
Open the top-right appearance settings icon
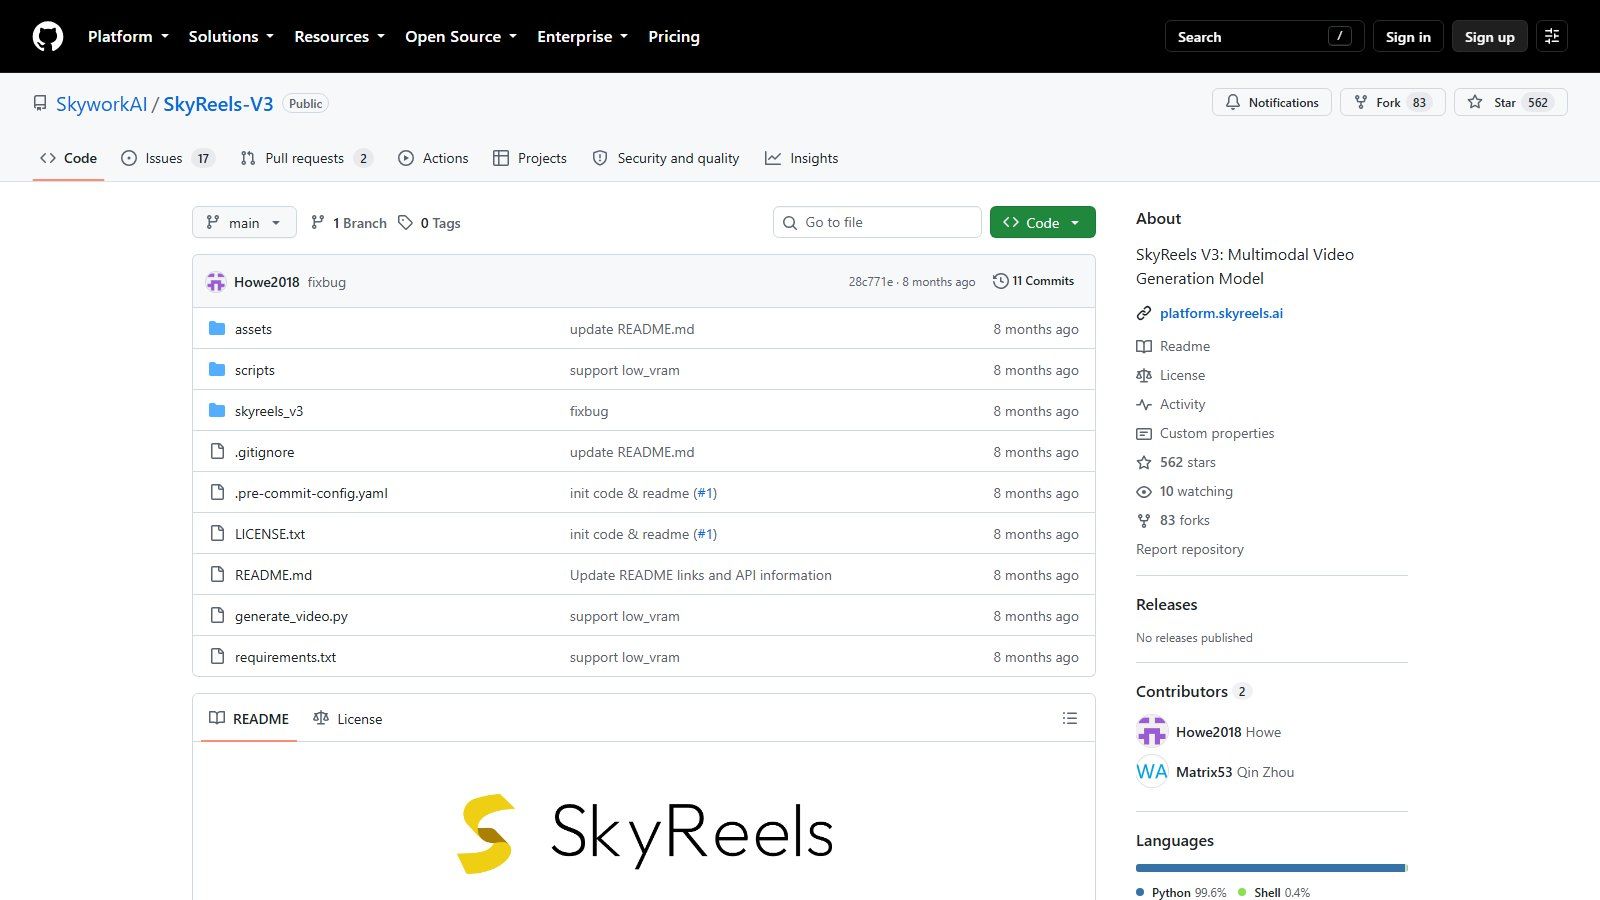coord(1552,36)
